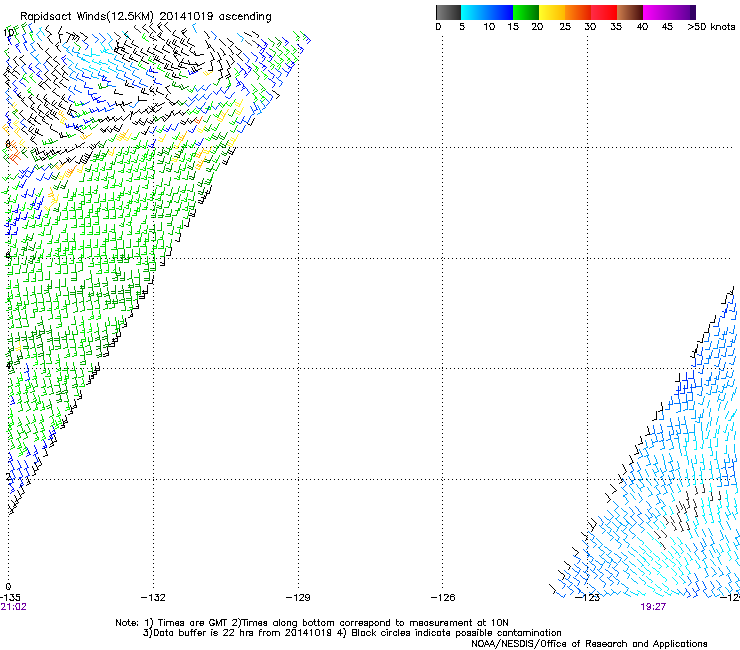This screenshot has width=740, height=650.
Task: Click the "15" legend scale value
Action: pyautogui.click(x=513, y=27)
